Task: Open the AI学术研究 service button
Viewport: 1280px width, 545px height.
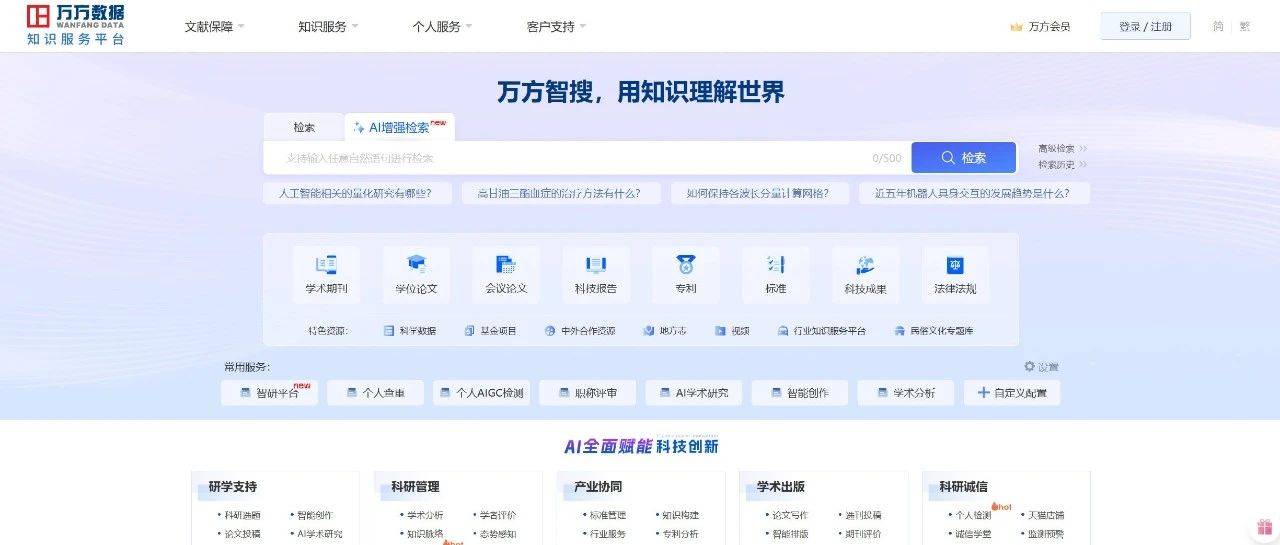Action: (693, 393)
